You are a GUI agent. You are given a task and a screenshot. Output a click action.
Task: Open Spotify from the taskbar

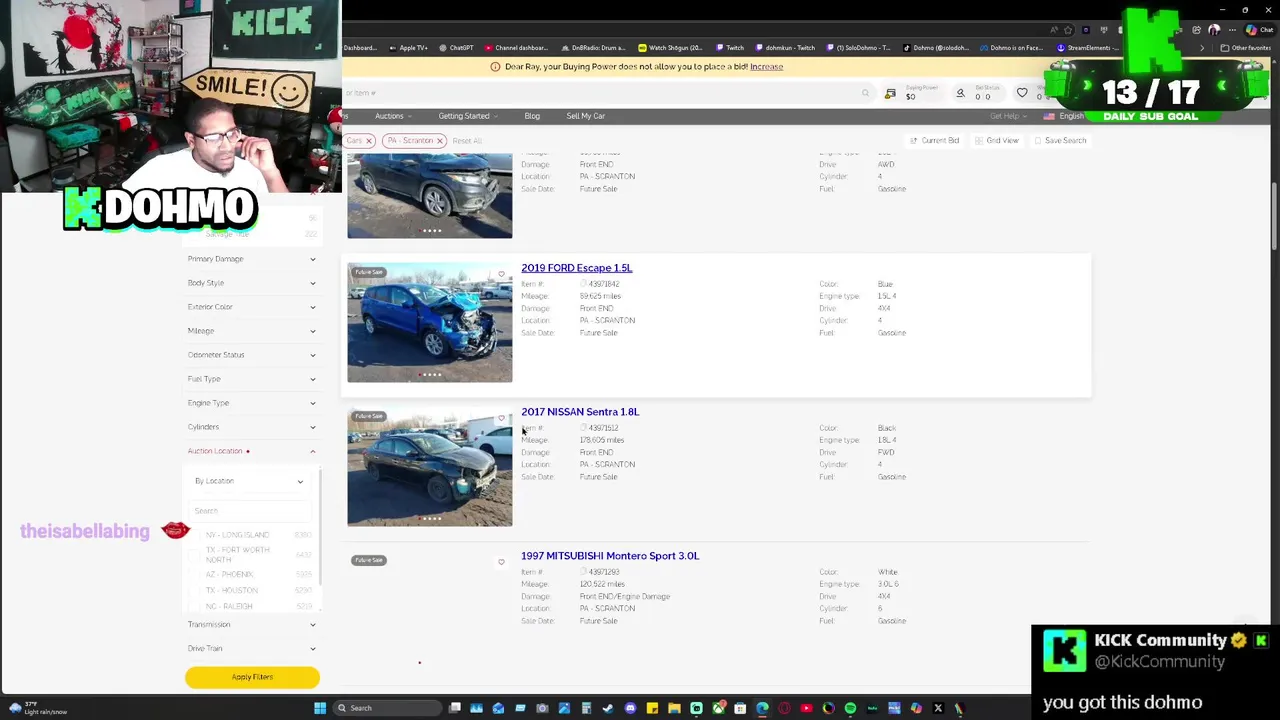(850, 708)
